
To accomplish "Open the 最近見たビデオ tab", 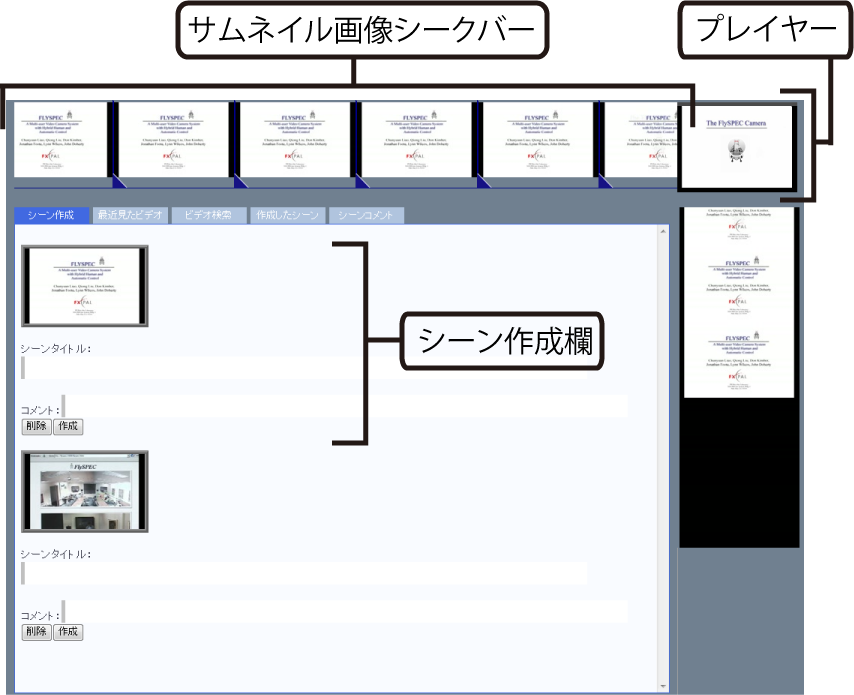I will pyautogui.click(x=130, y=215).
